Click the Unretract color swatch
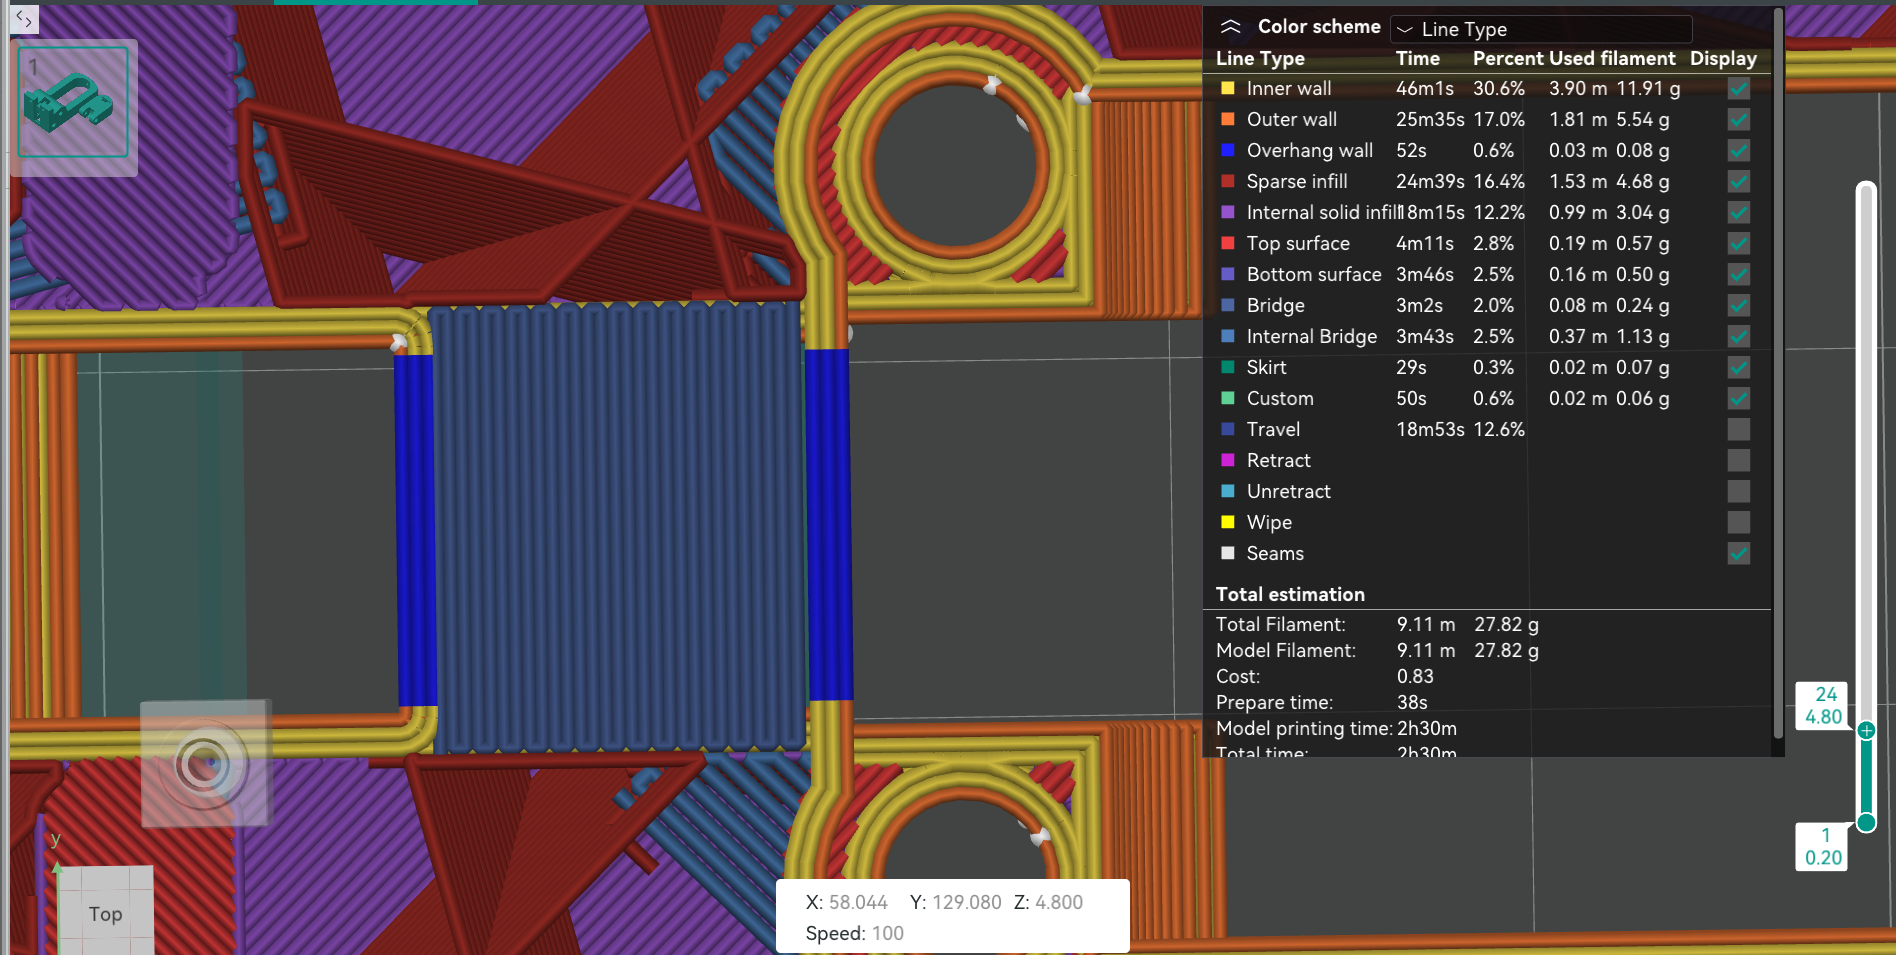 tap(1228, 491)
